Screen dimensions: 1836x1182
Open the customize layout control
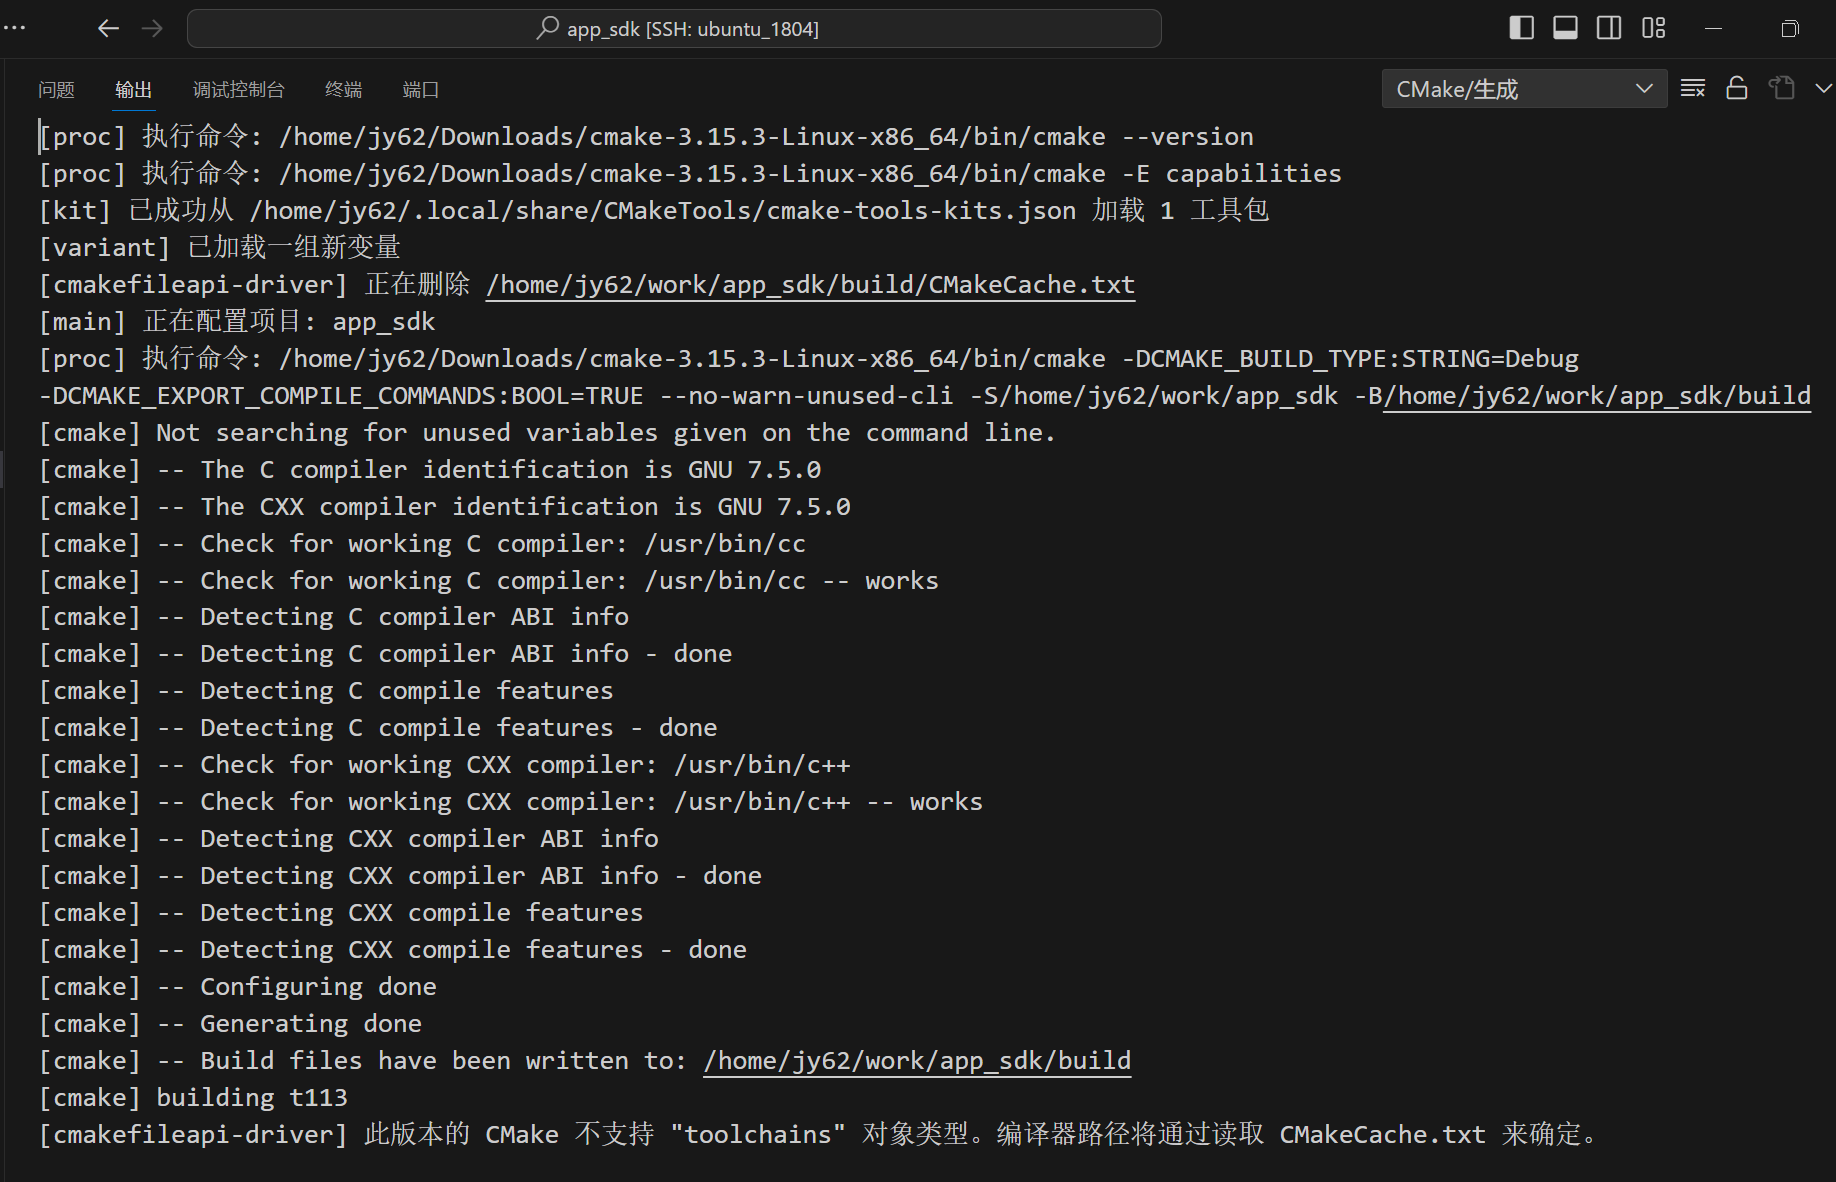pyautogui.click(x=1653, y=28)
